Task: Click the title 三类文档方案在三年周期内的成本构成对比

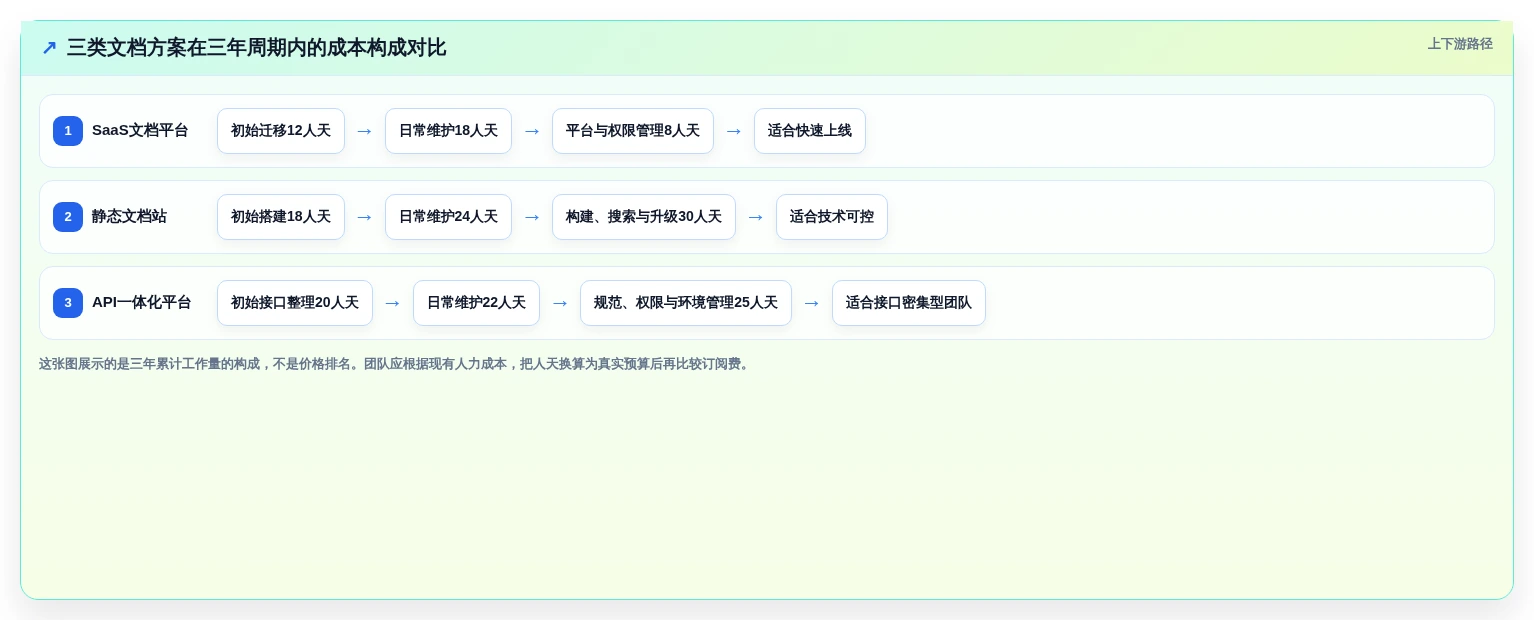Action: (256, 48)
